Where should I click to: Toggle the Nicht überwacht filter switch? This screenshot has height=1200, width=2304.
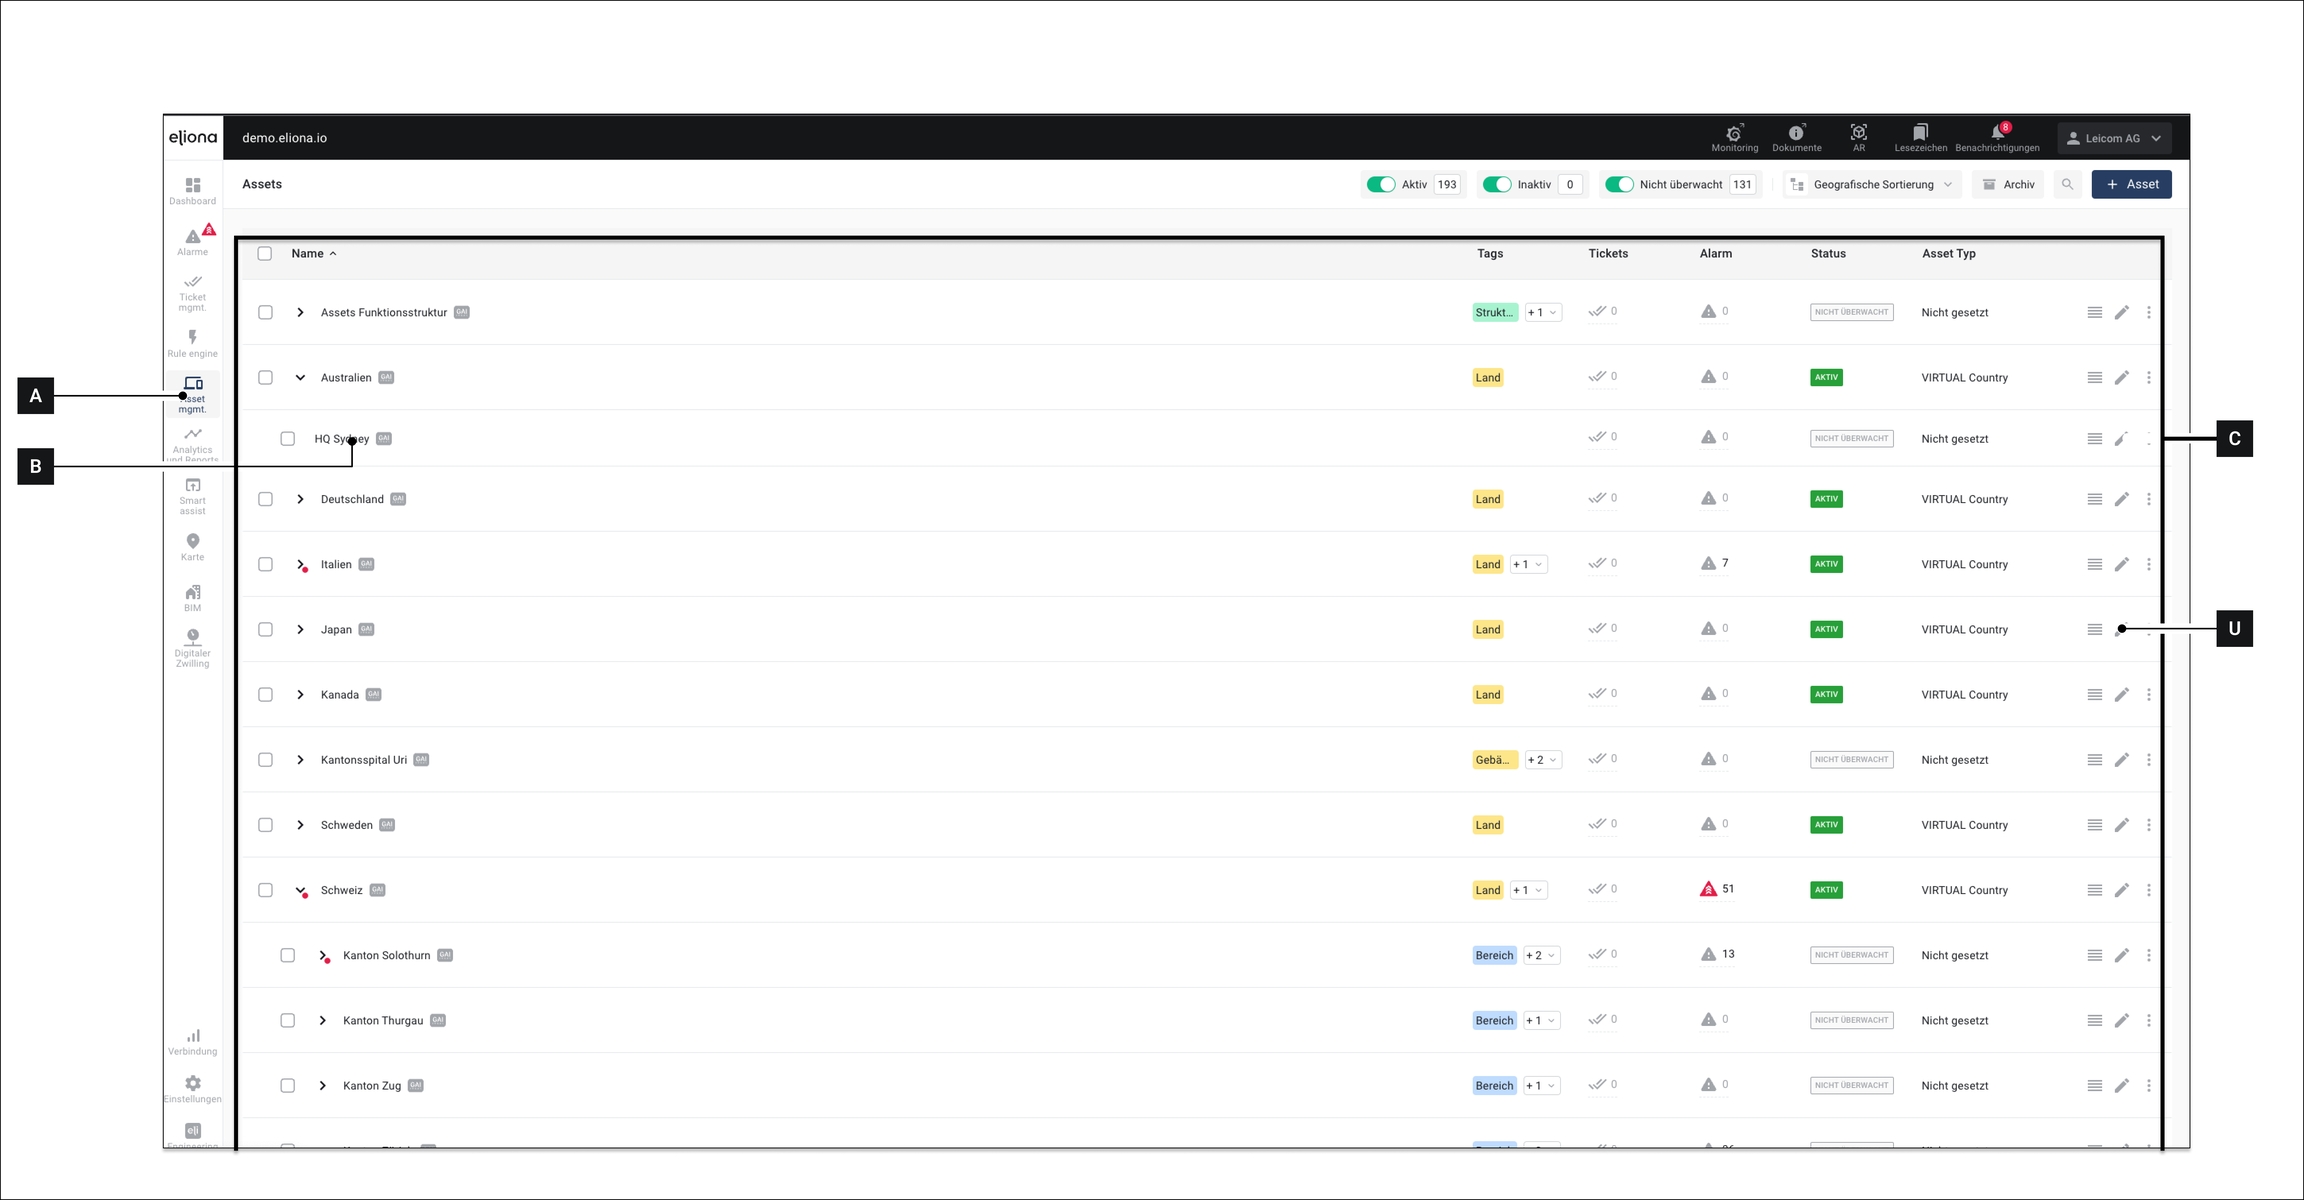click(1619, 184)
